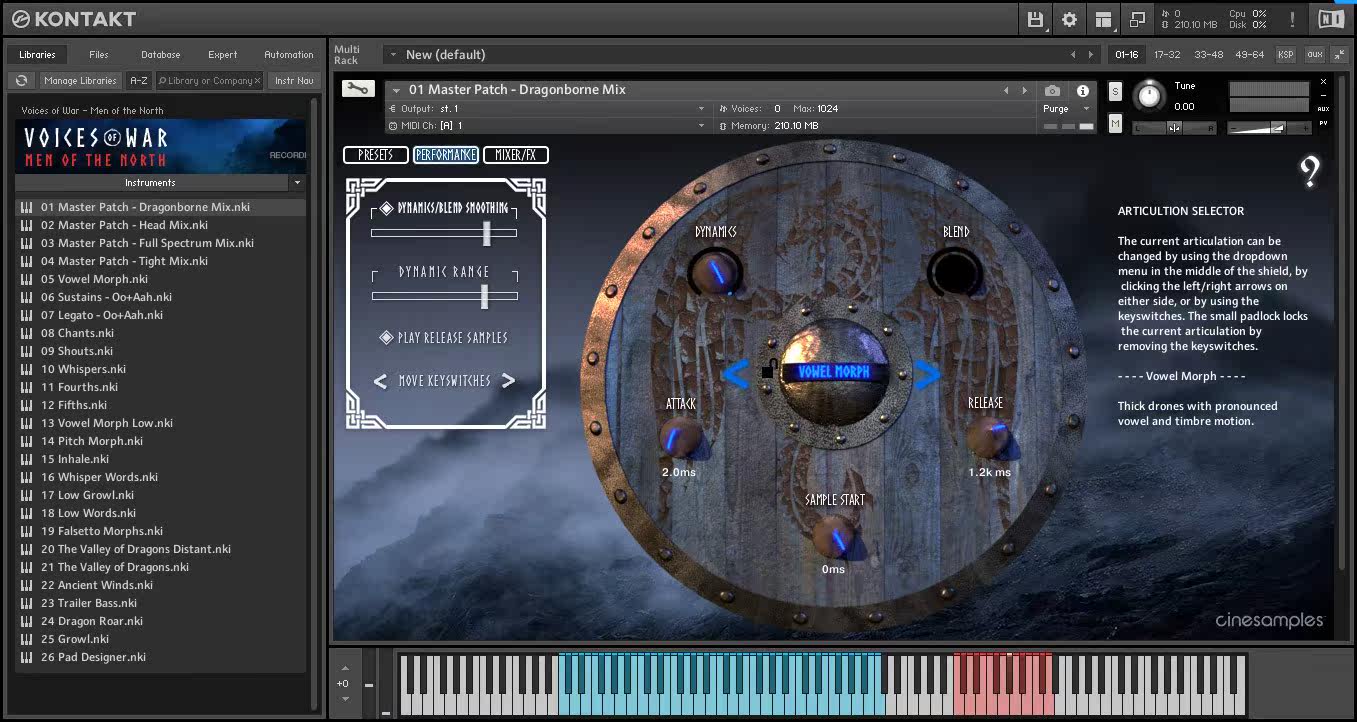Click the minimized view icon

[1137, 19]
